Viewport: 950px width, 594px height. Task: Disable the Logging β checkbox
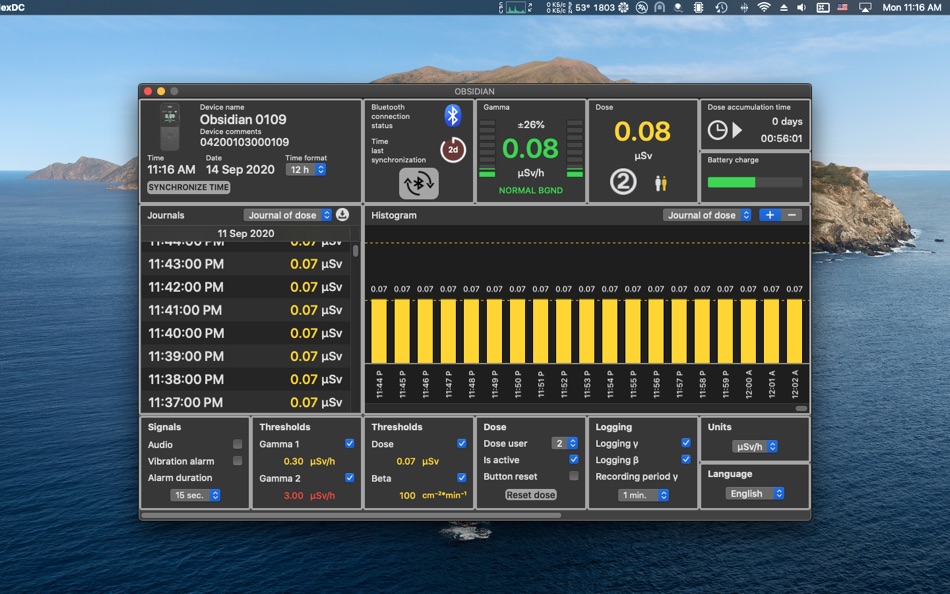(x=685, y=460)
